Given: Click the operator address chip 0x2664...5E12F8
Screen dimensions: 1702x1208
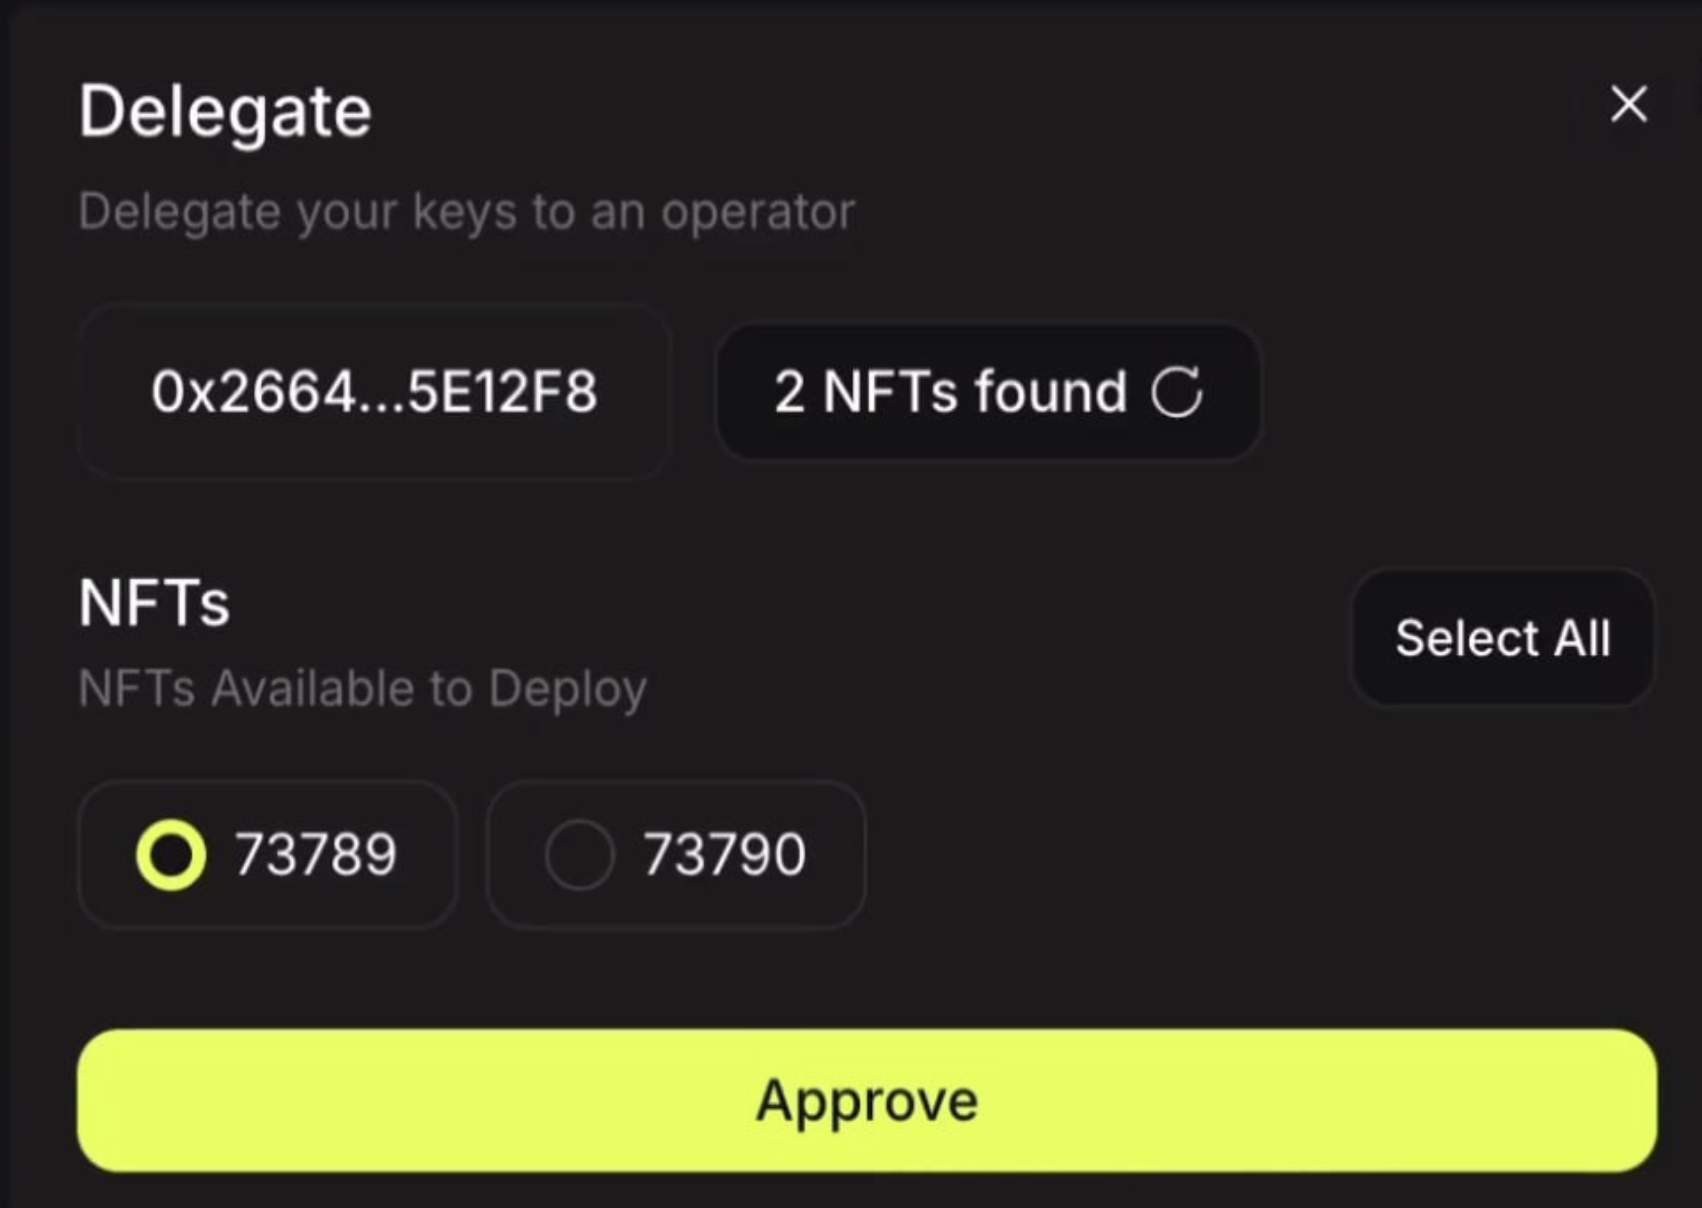Looking at the screenshot, I should click(376, 393).
